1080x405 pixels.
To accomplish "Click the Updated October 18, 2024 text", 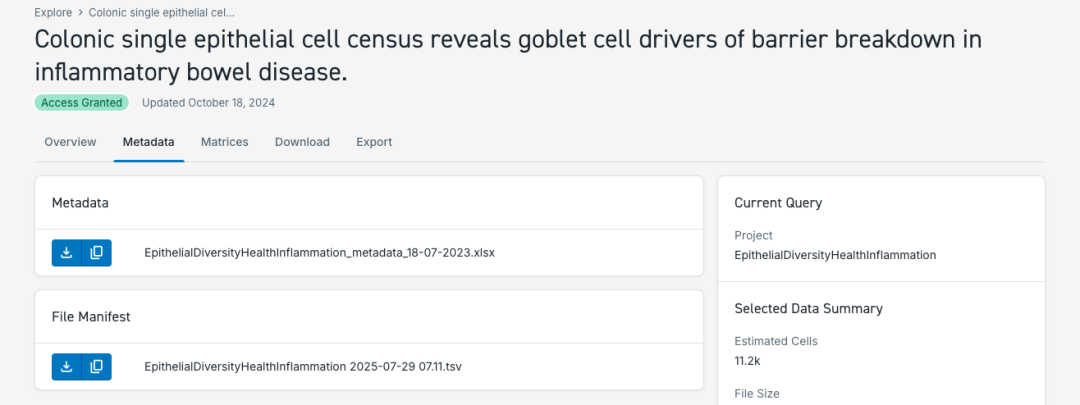I will tap(209, 103).
